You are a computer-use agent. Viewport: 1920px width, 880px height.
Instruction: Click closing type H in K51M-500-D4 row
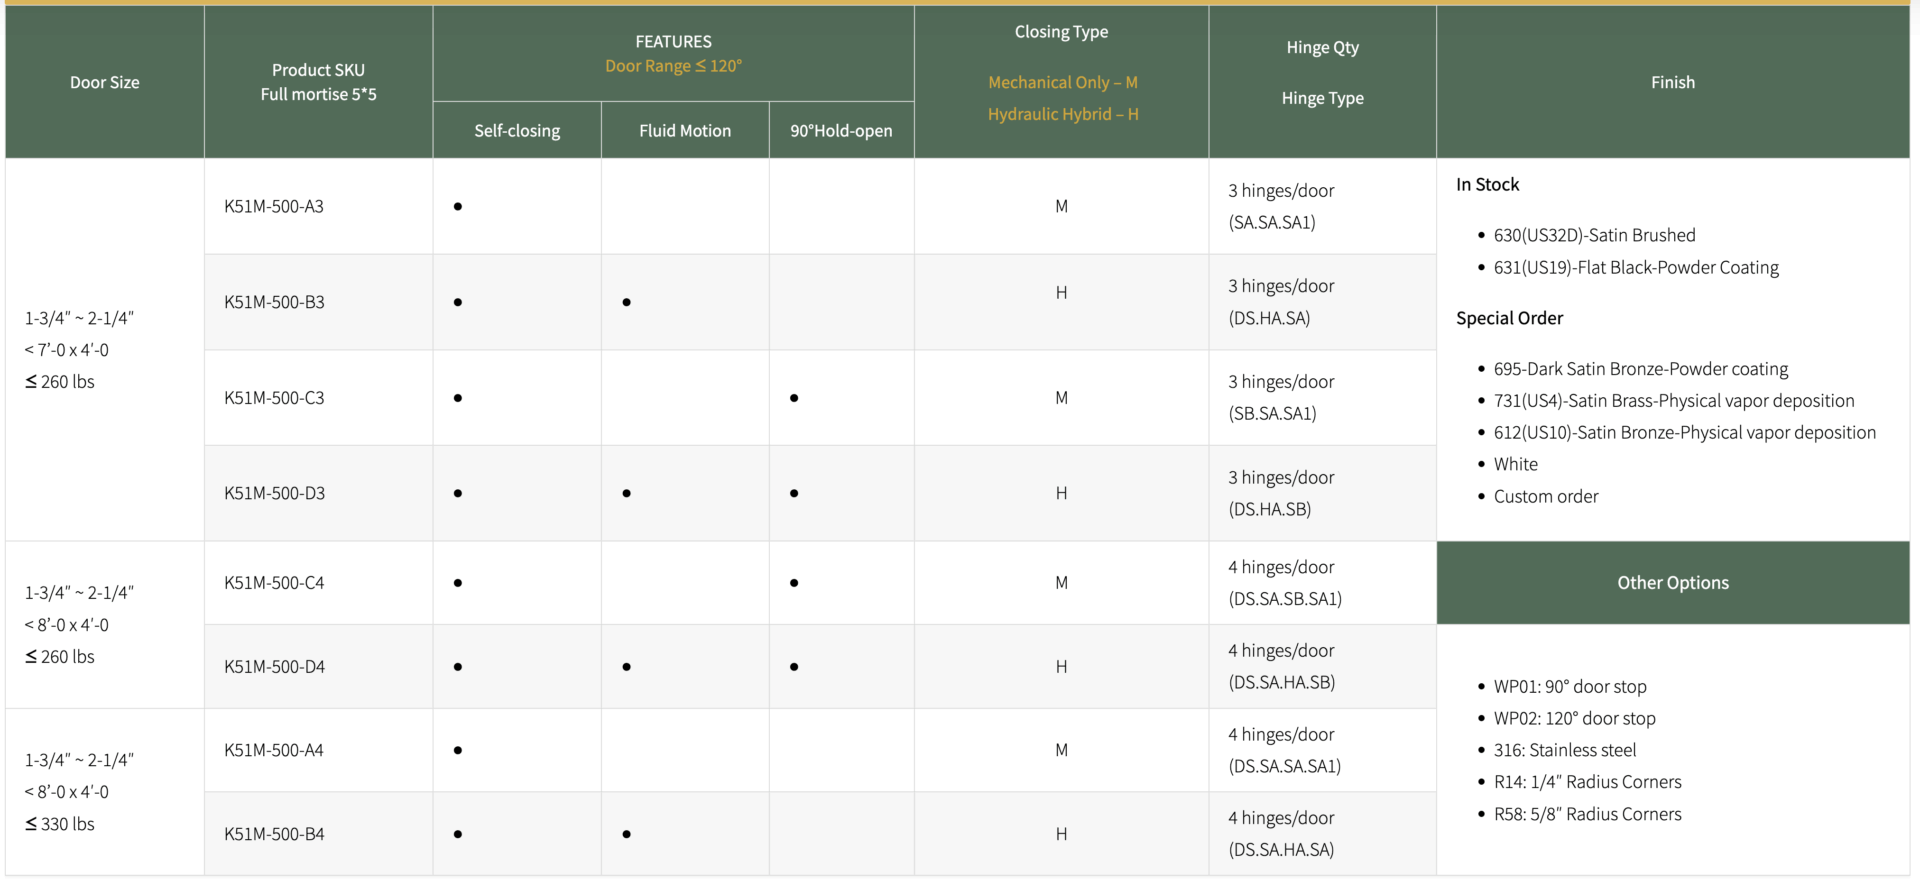coord(1062,667)
